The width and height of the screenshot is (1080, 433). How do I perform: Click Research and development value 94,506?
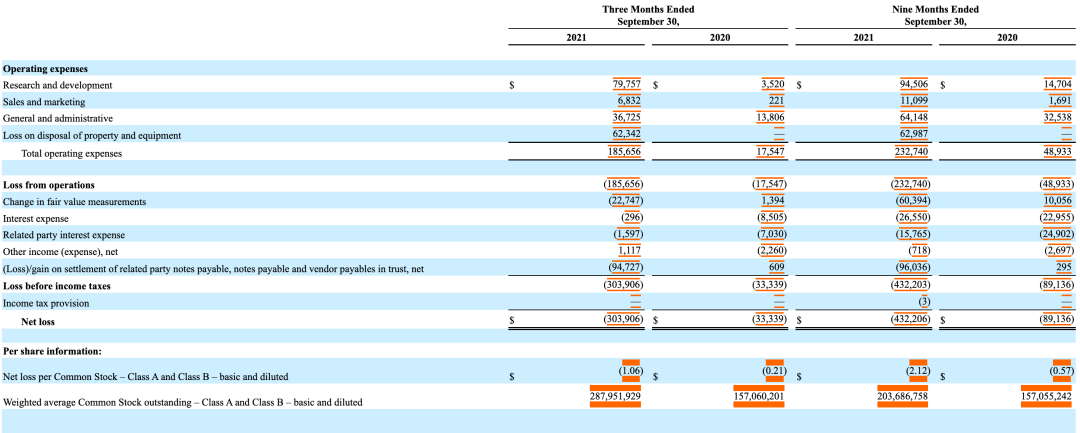[913, 85]
